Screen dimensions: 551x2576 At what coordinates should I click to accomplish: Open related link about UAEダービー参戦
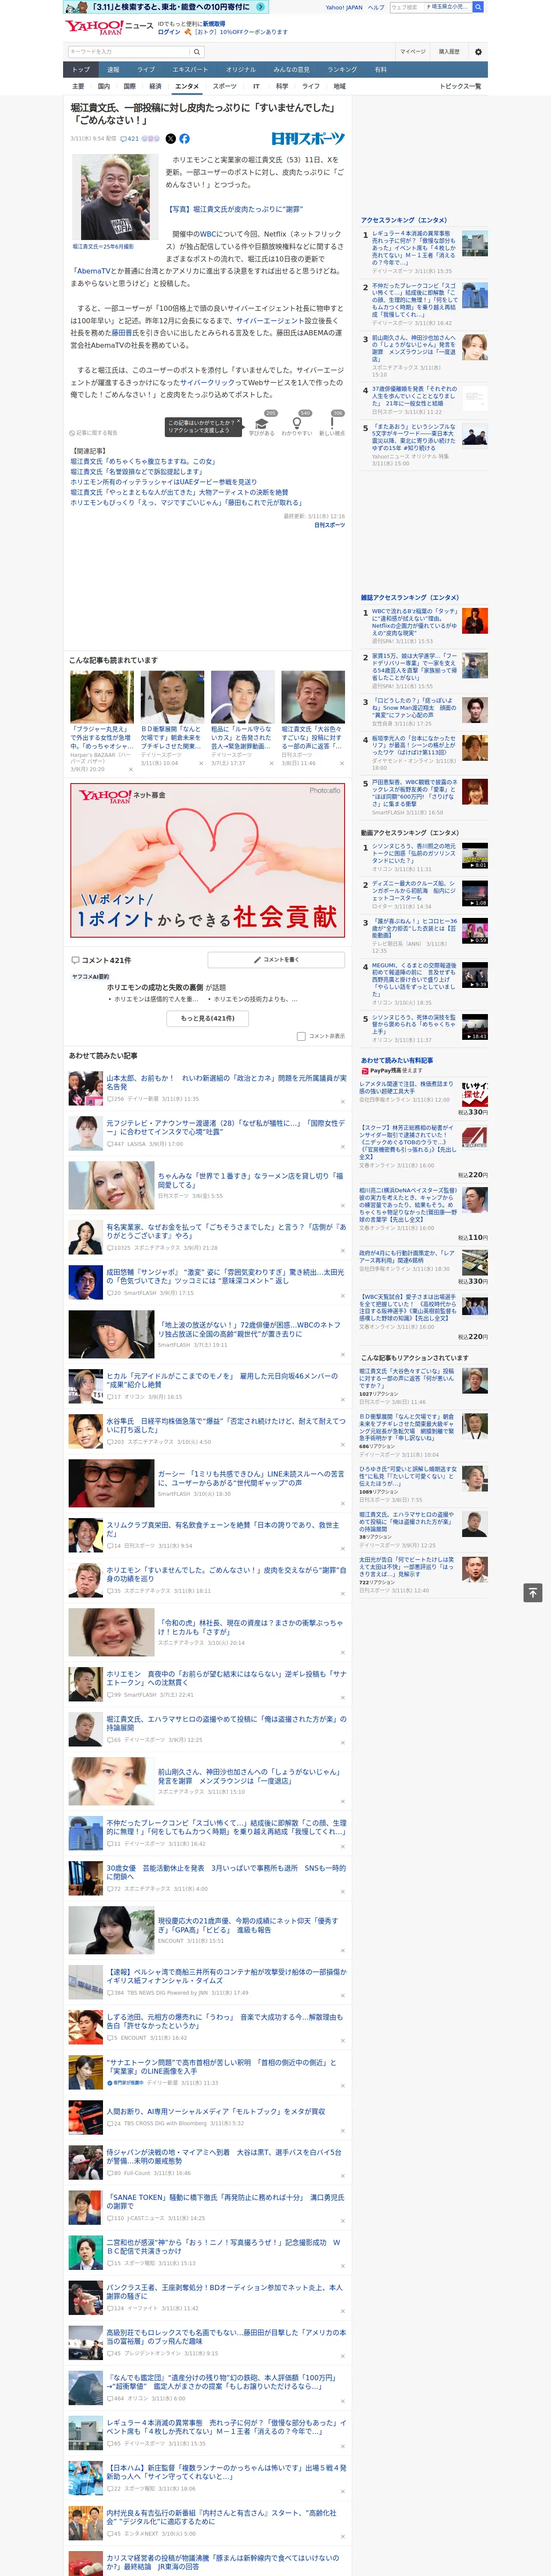[x=163, y=482]
